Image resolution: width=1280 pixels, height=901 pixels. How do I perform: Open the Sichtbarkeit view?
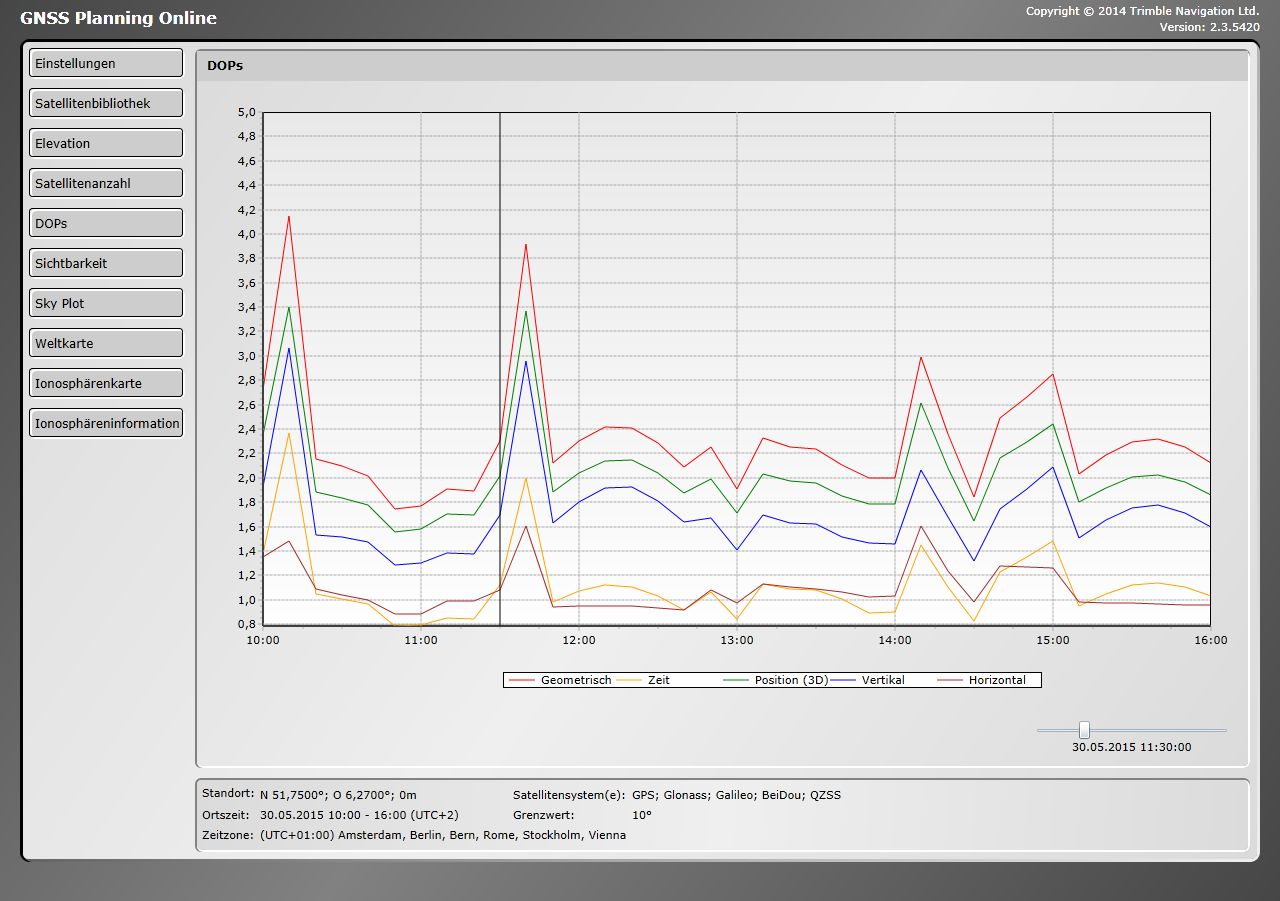click(x=105, y=263)
